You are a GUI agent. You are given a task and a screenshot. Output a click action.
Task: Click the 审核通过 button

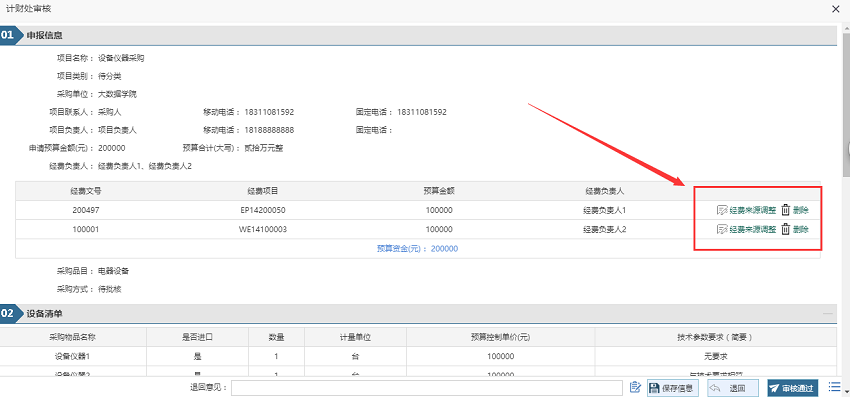tap(793, 388)
